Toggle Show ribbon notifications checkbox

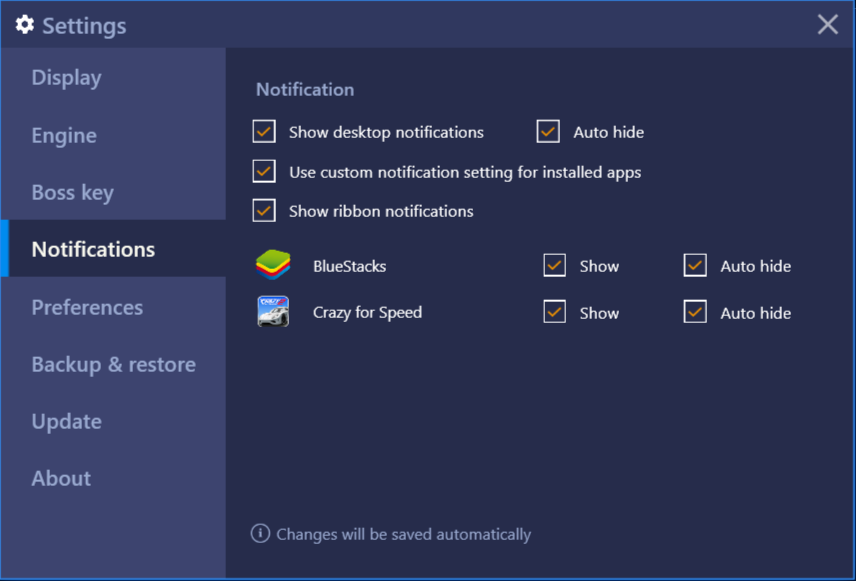(x=264, y=211)
